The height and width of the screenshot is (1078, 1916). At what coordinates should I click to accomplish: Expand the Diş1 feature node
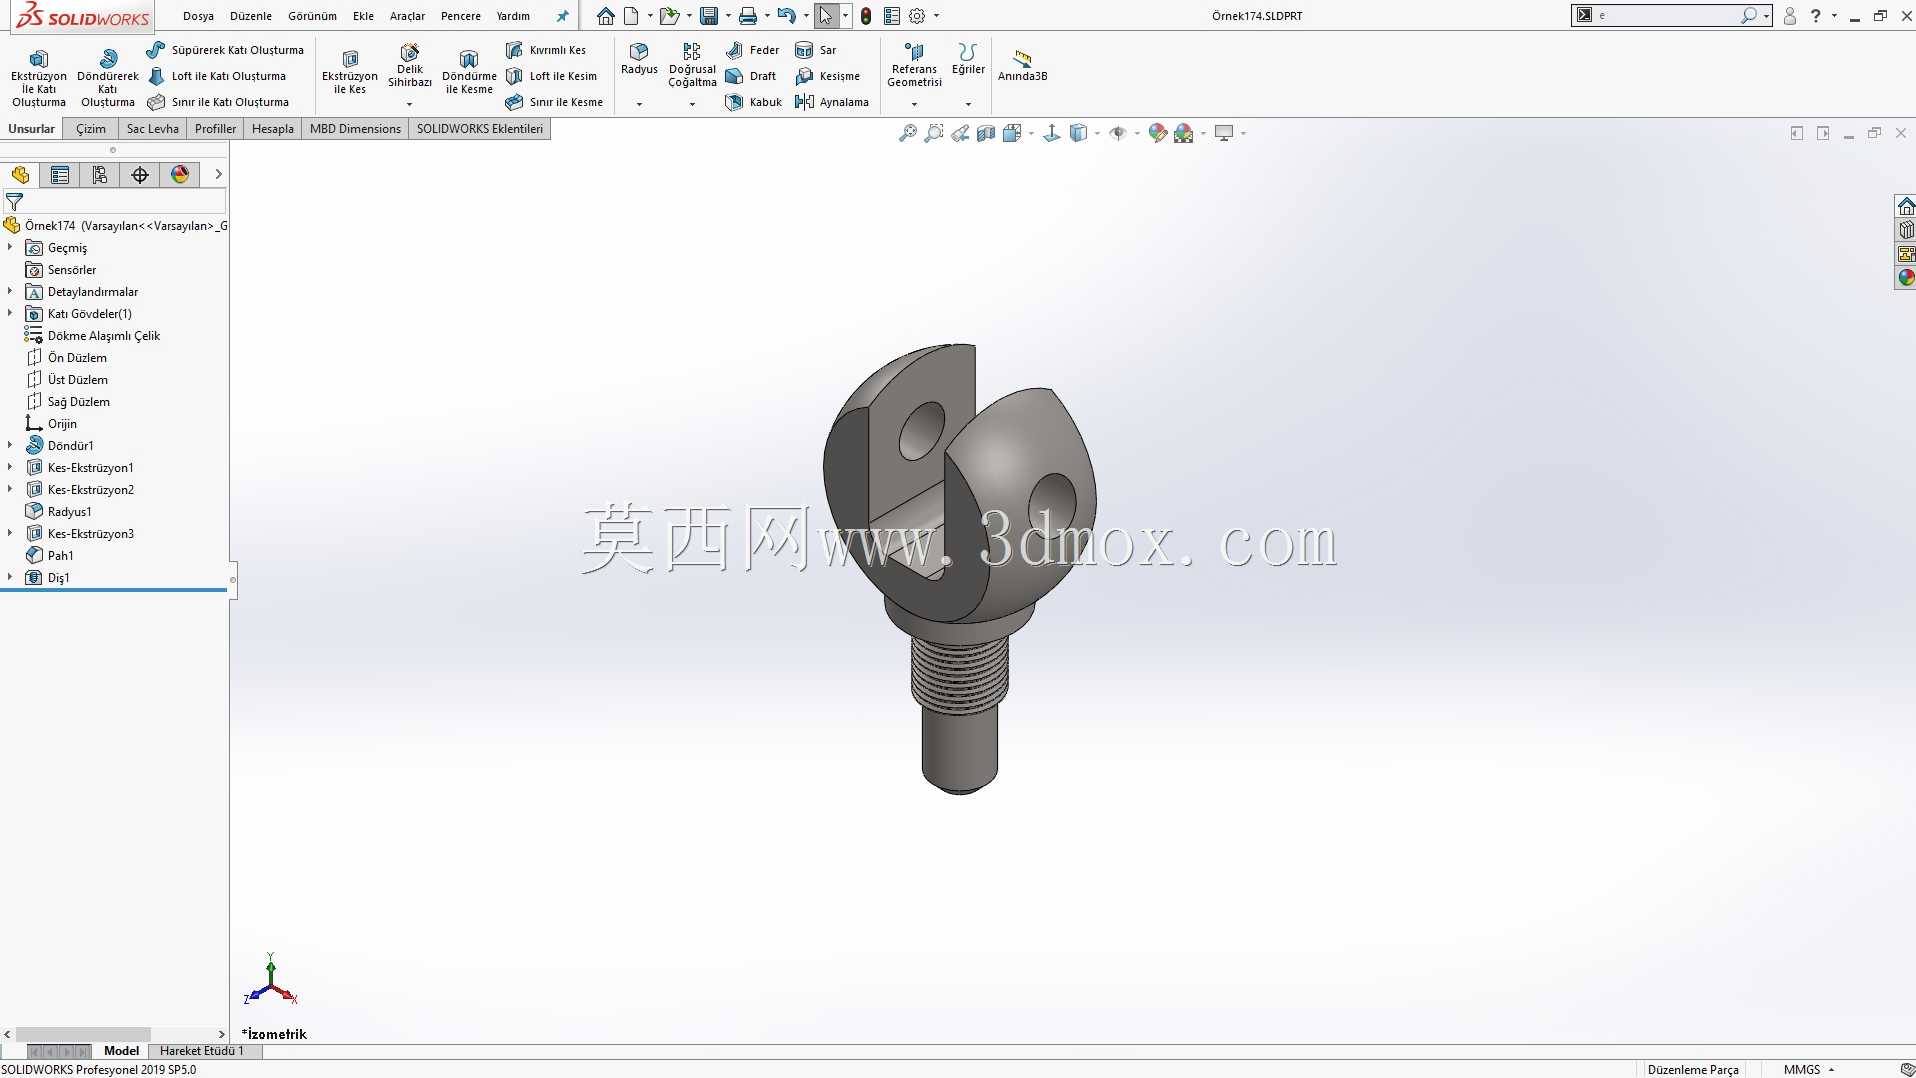(x=10, y=577)
